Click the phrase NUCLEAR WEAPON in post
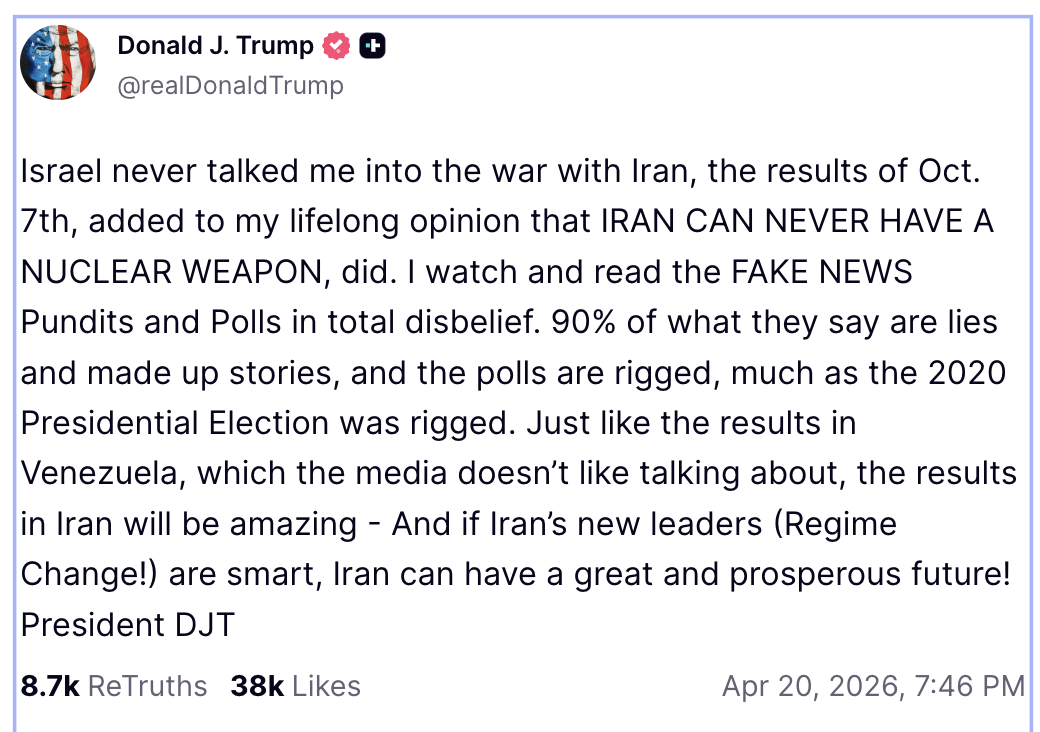Image resolution: width=1040 pixels, height=732 pixels. (x=171, y=272)
